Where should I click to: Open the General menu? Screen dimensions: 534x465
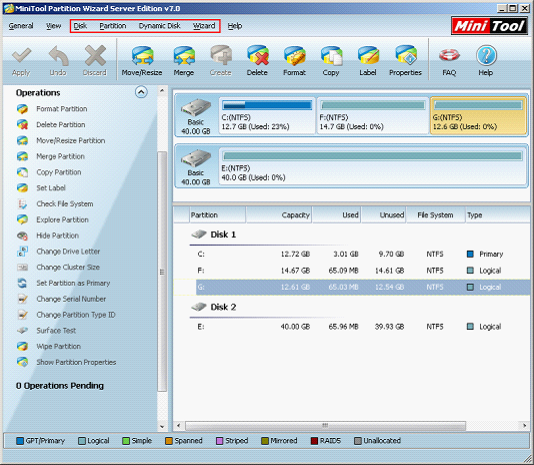pyautogui.click(x=21, y=26)
